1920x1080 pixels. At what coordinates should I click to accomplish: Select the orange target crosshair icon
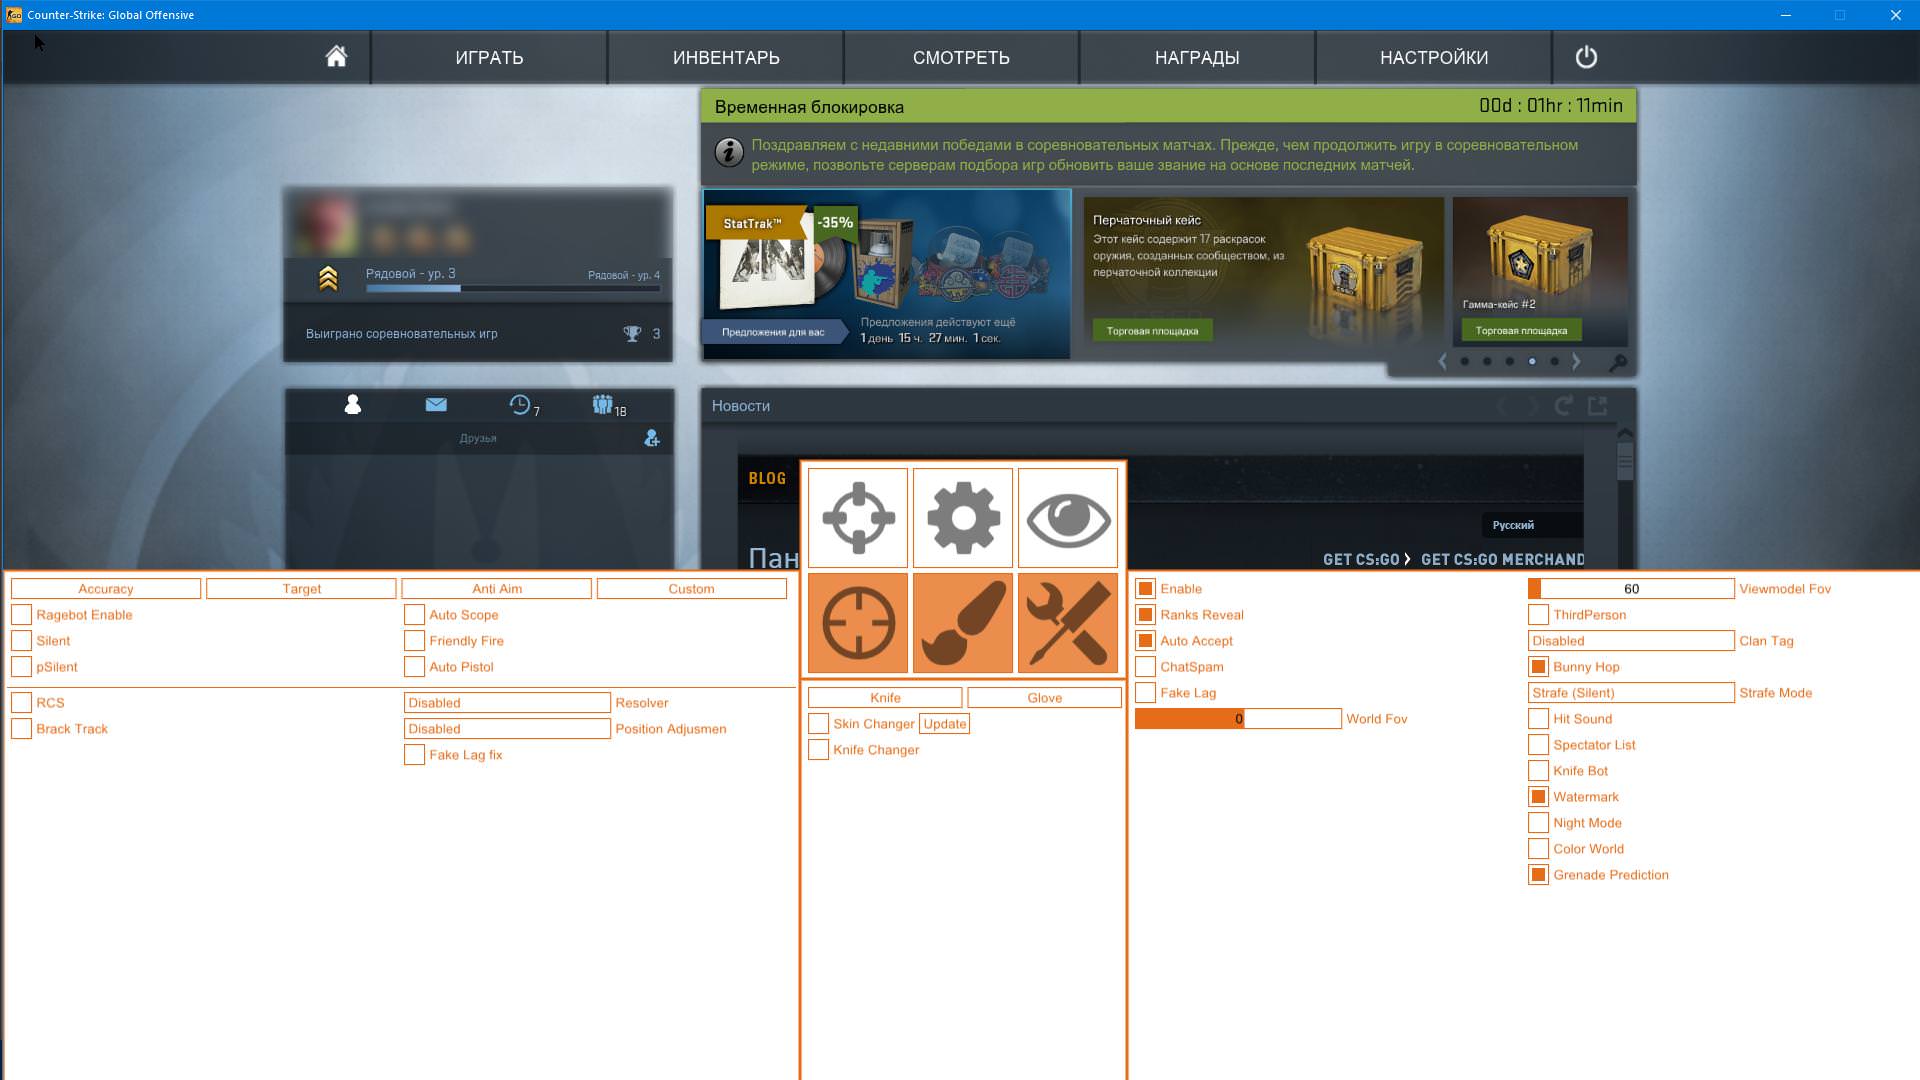tap(858, 623)
